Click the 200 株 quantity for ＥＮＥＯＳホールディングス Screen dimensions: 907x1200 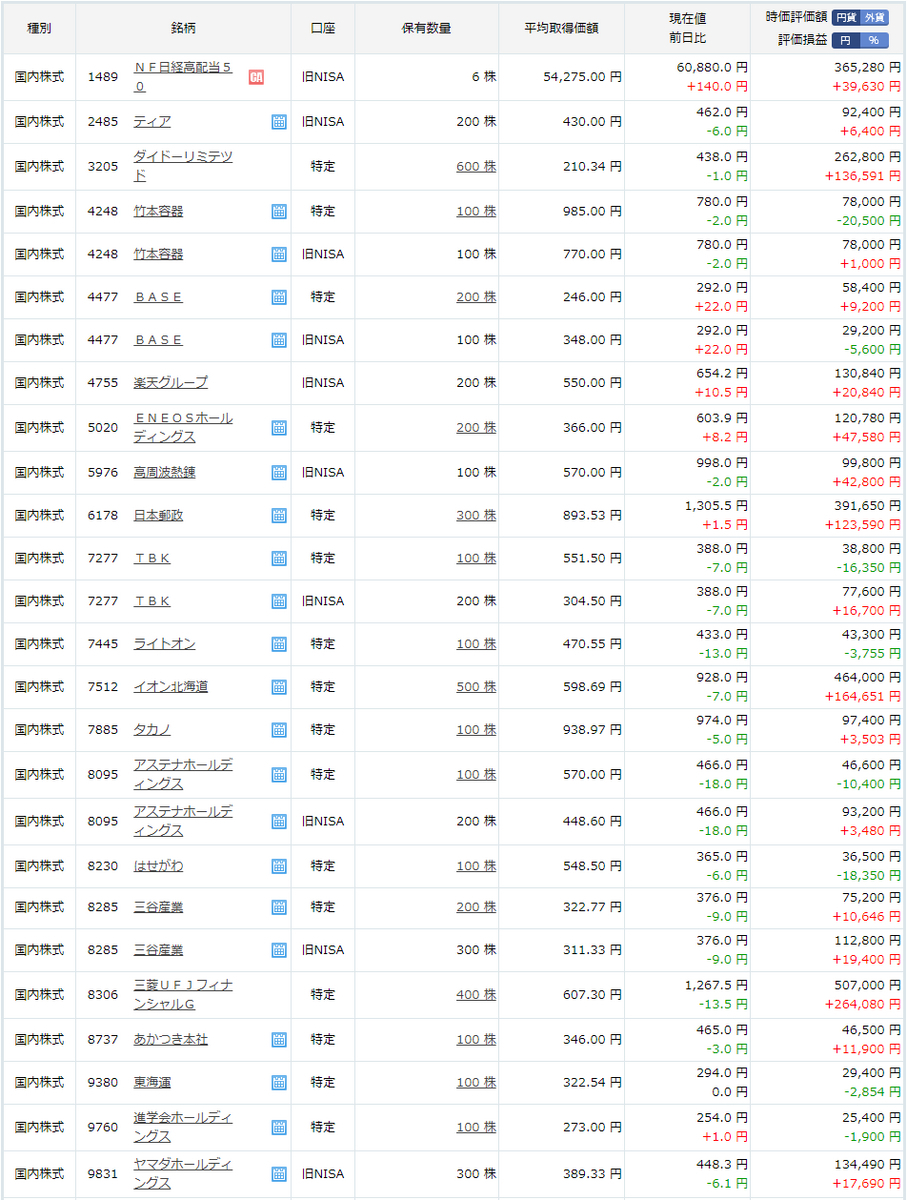476,428
